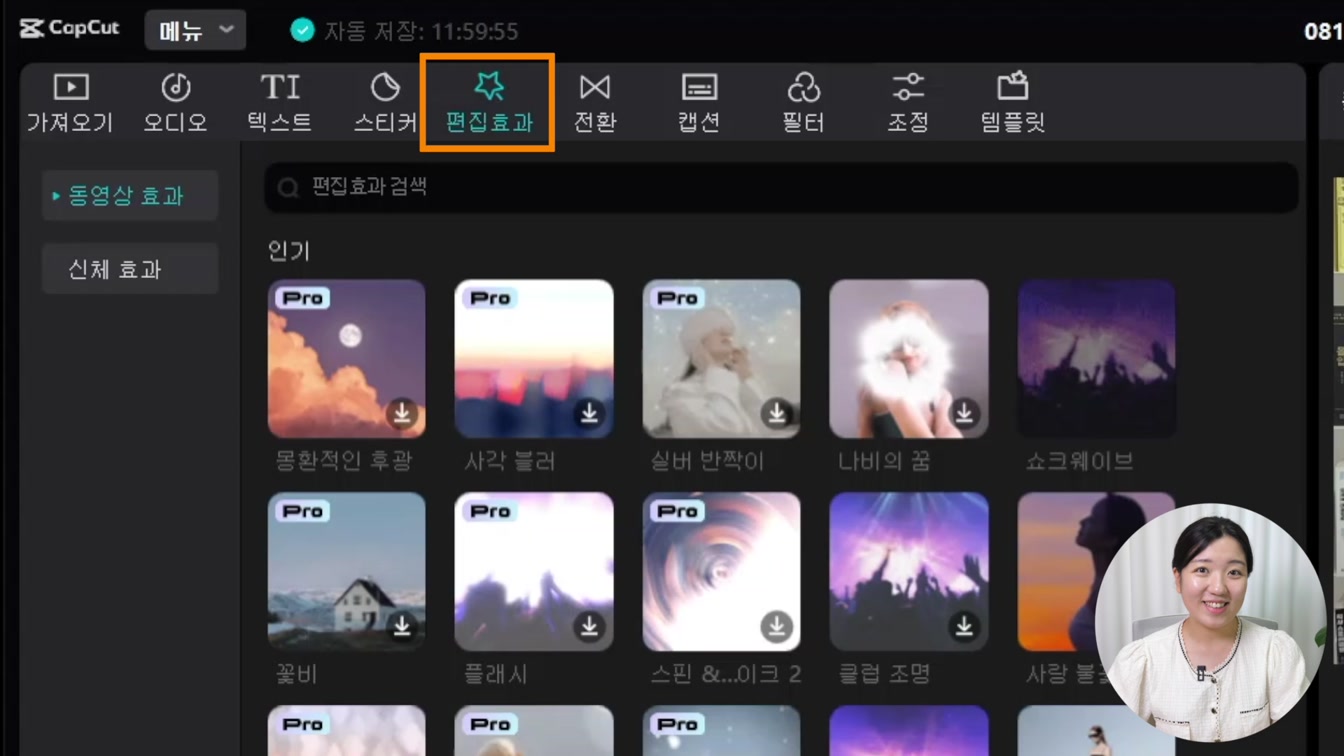1344x756 pixels.
Task: Download the 플래시 effect
Action: (x=589, y=626)
